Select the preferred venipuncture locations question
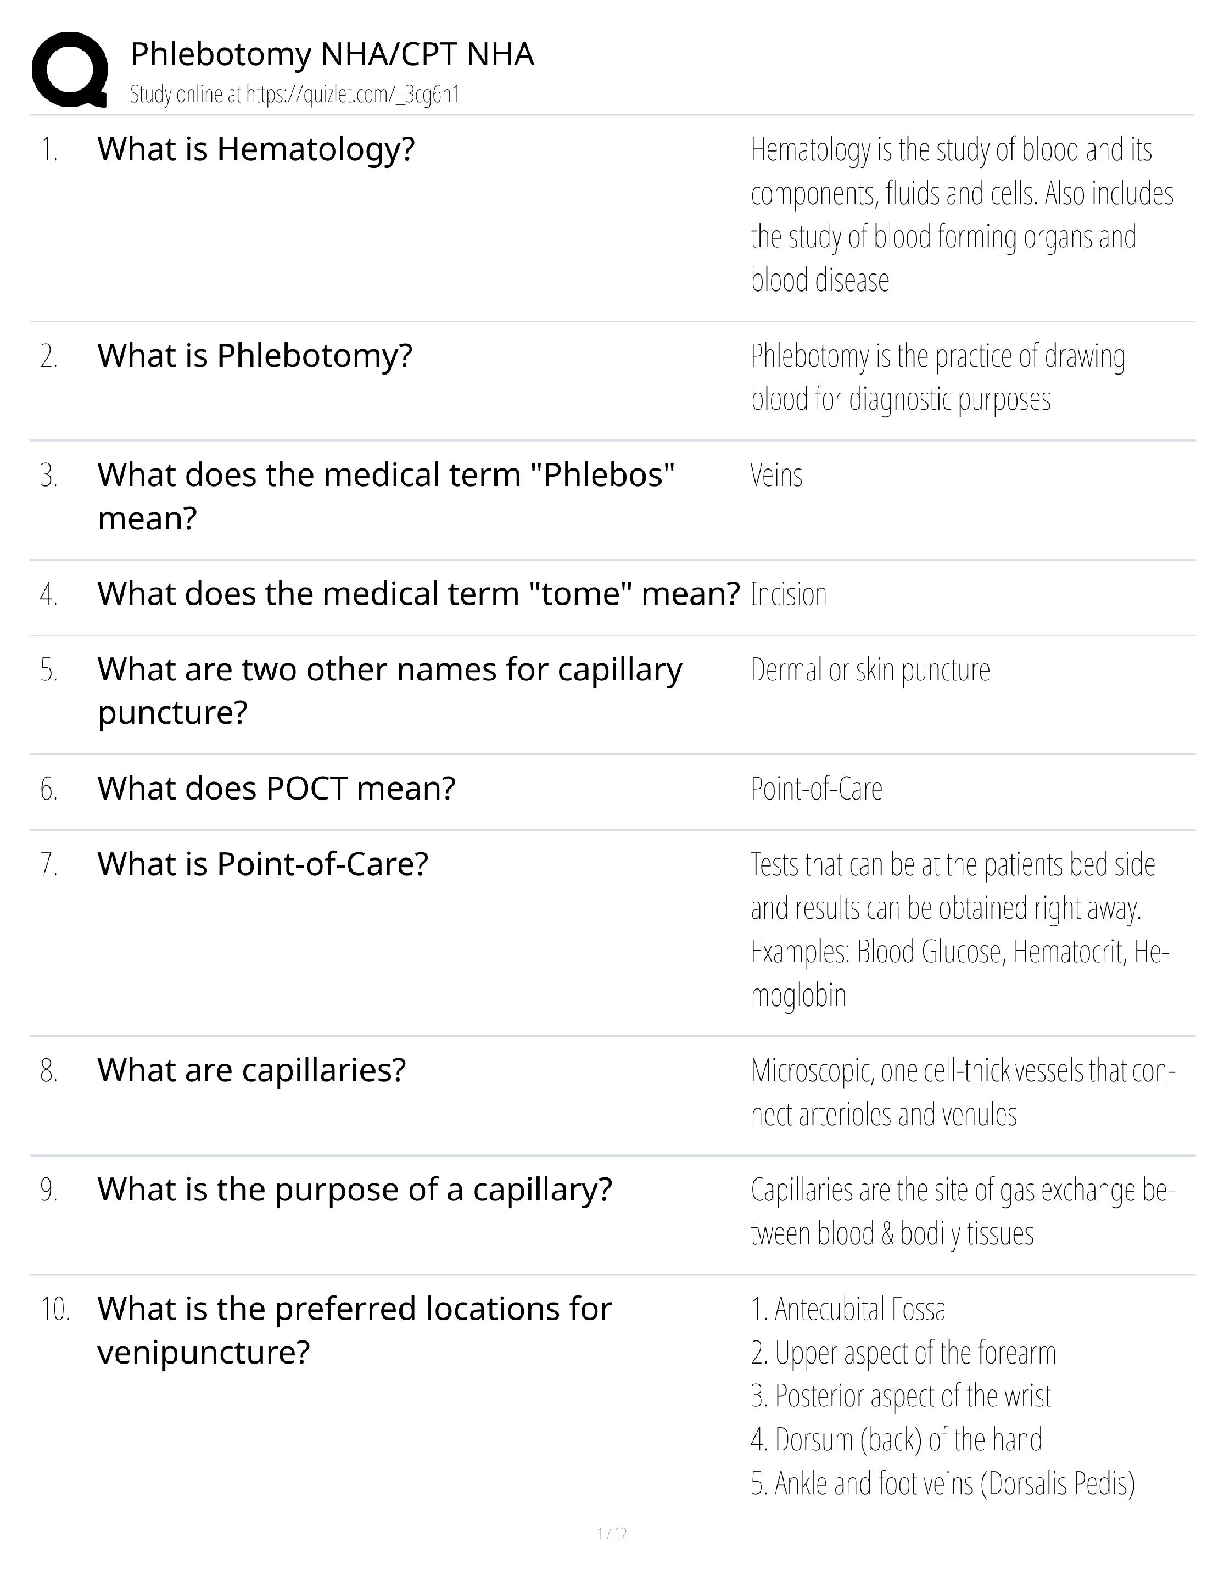1224x1584 pixels. [354, 1330]
